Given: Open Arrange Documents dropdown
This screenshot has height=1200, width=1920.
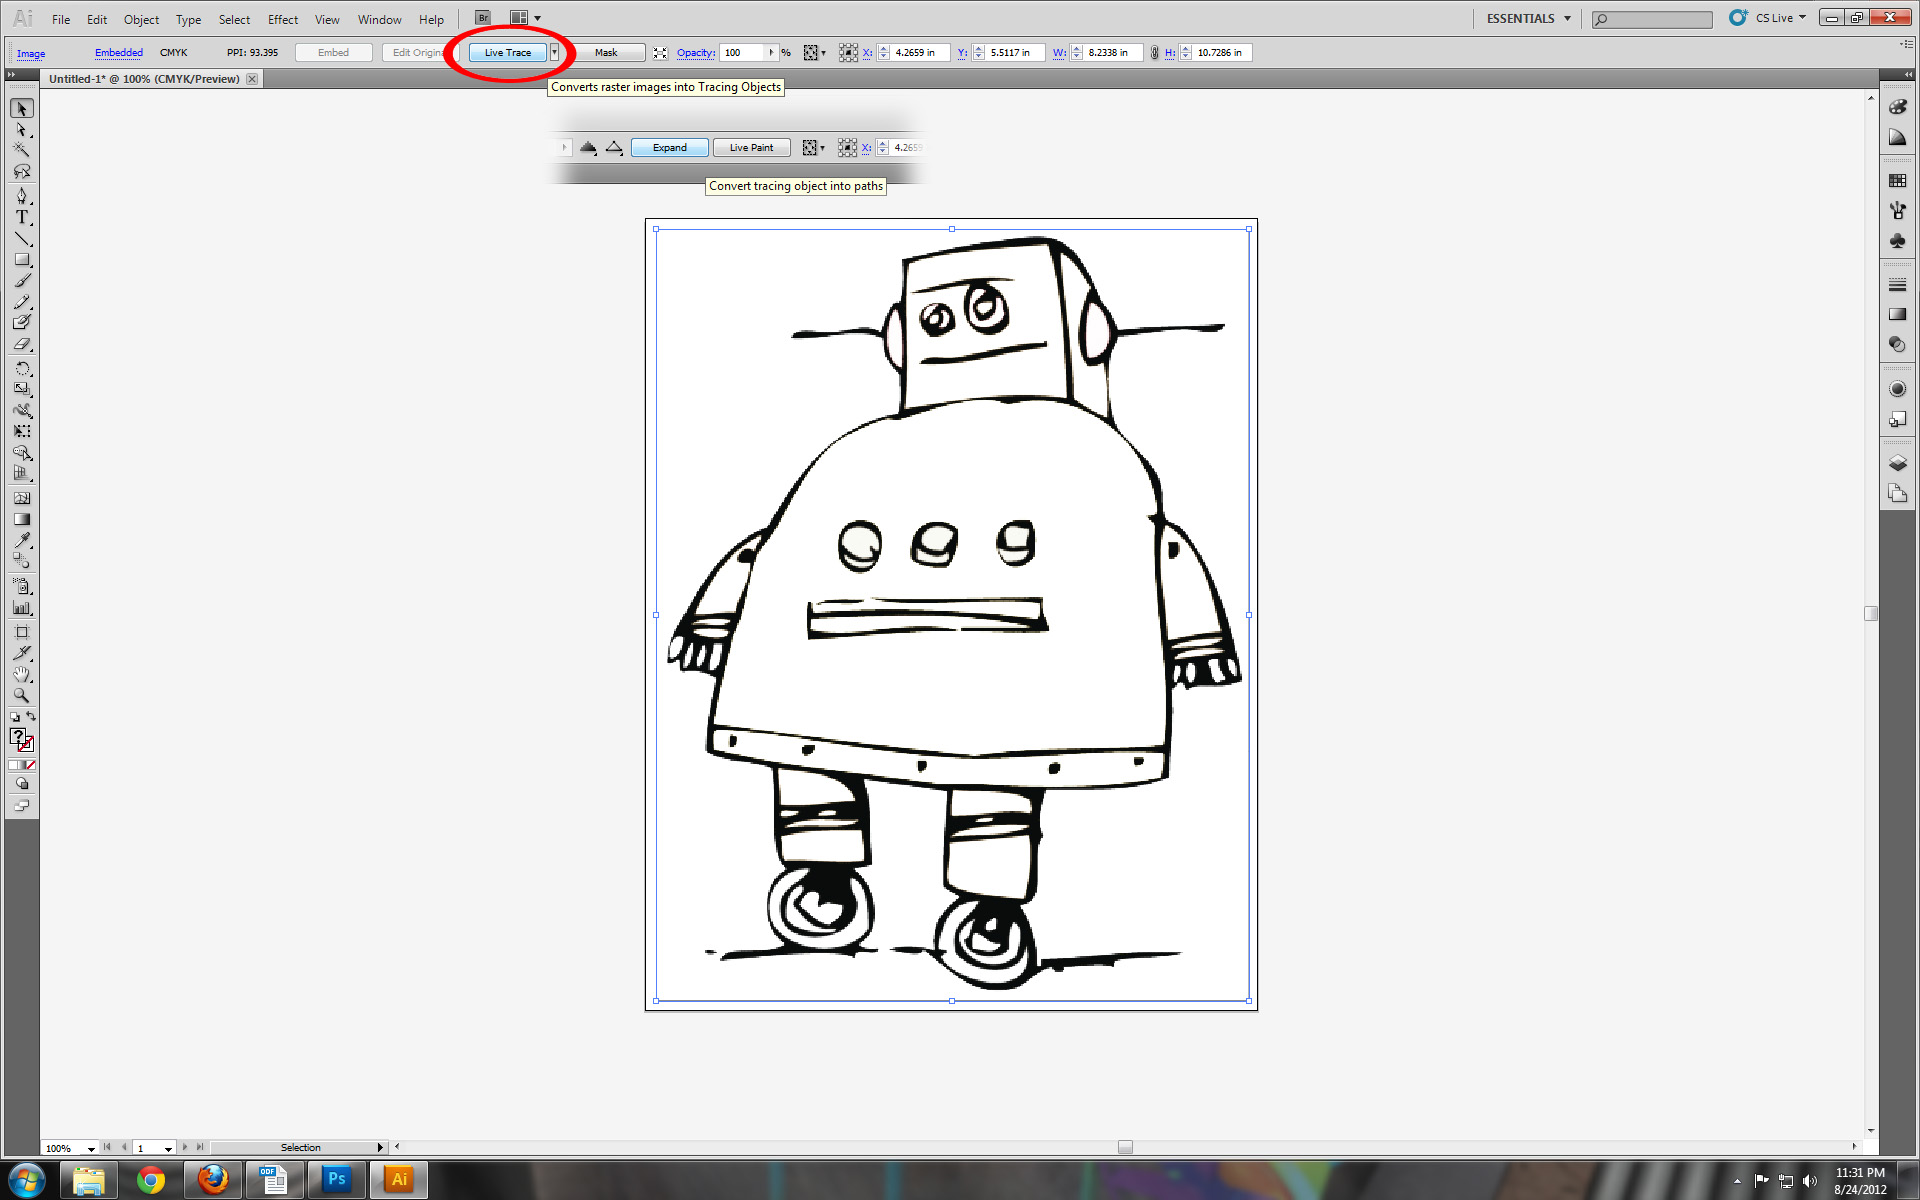Looking at the screenshot, I should (x=525, y=18).
